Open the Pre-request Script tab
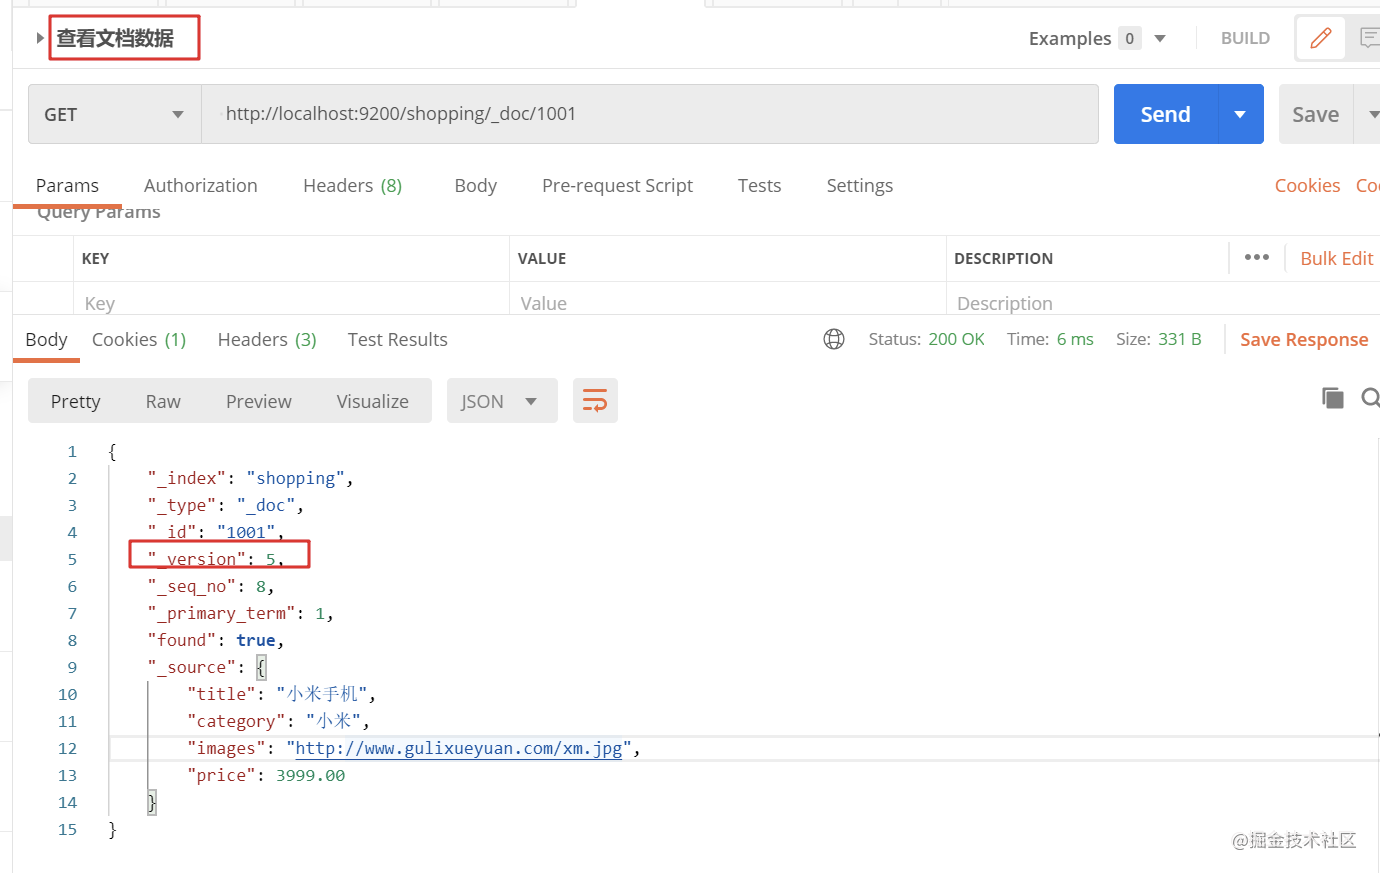This screenshot has width=1380, height=873. 617,185
